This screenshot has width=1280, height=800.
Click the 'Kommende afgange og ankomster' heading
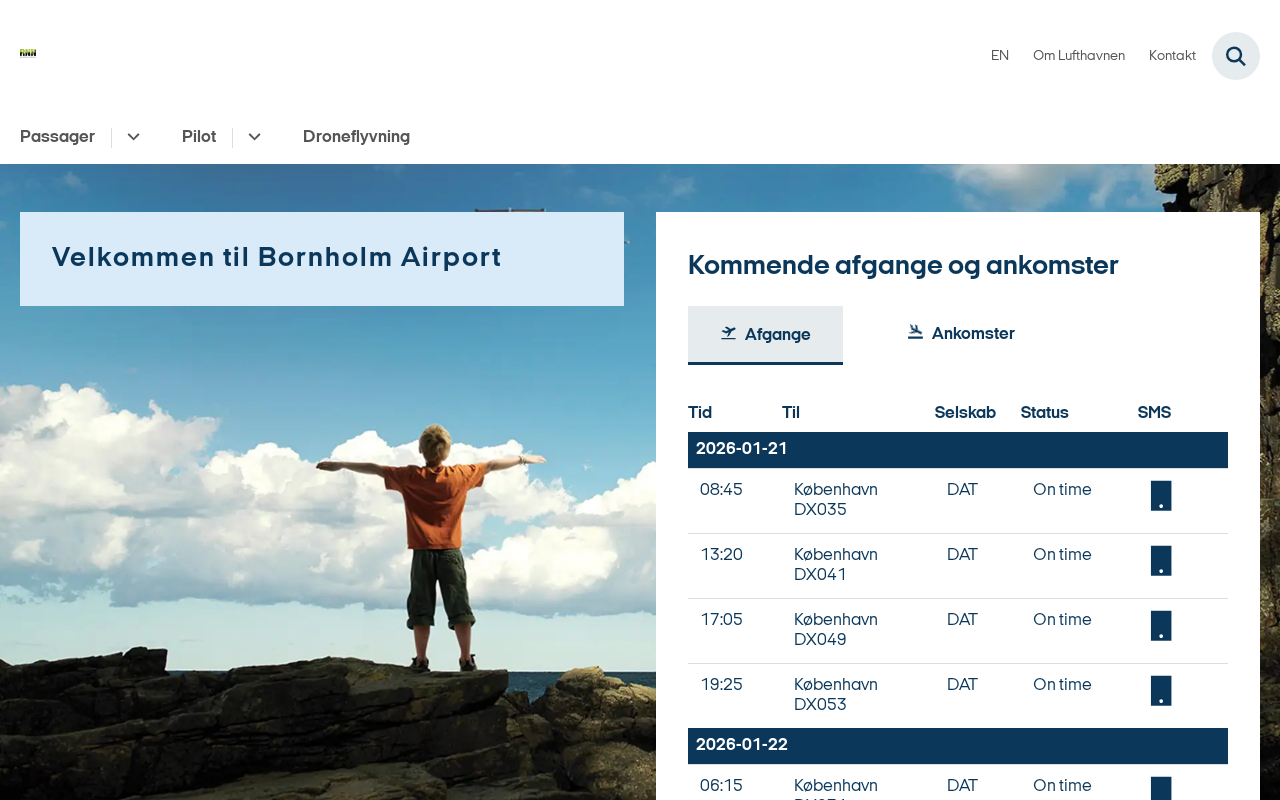903,265
